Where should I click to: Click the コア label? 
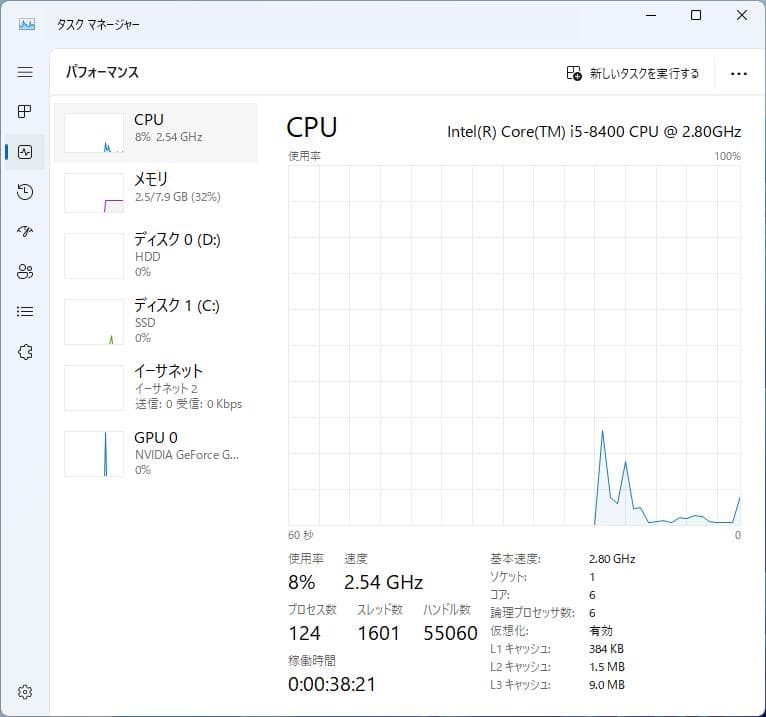[500, 595]
